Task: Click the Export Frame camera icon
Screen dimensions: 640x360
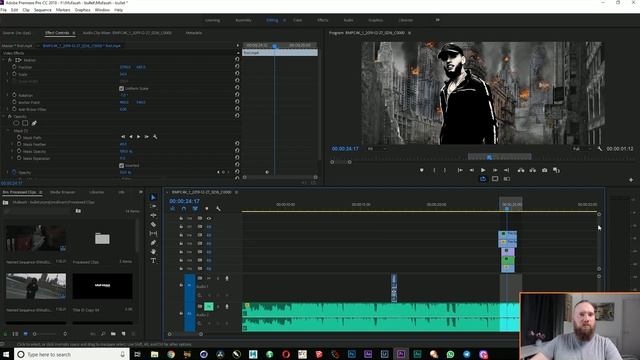Action: pos(544,170)
